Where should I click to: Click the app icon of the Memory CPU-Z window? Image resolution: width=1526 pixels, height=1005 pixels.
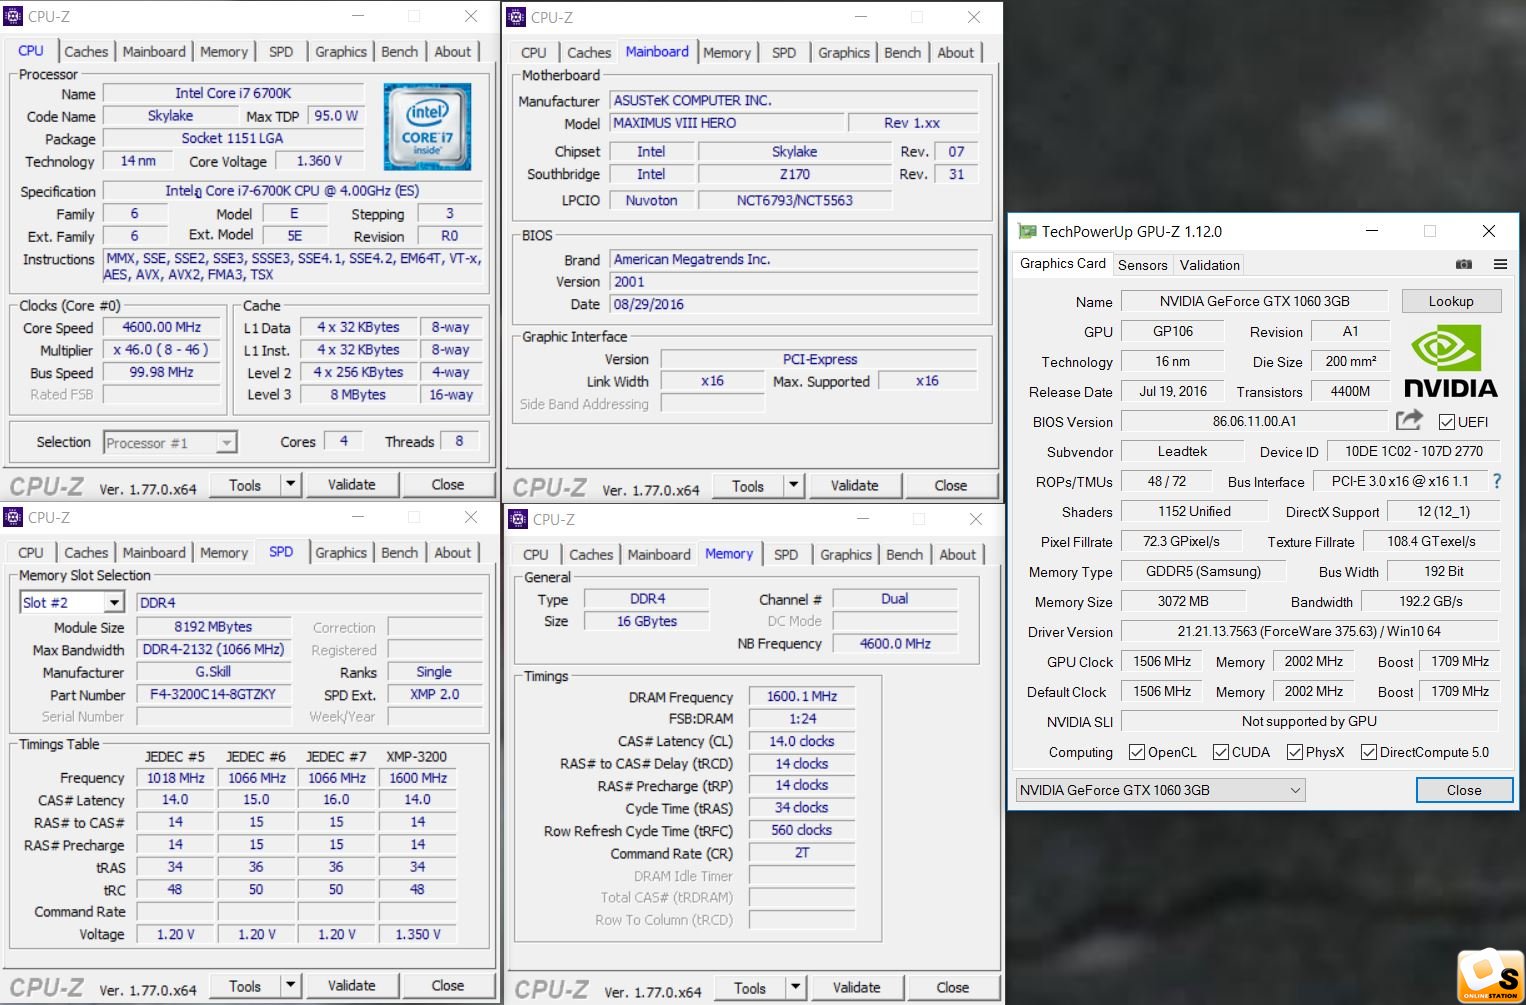[x=518, y=519]
